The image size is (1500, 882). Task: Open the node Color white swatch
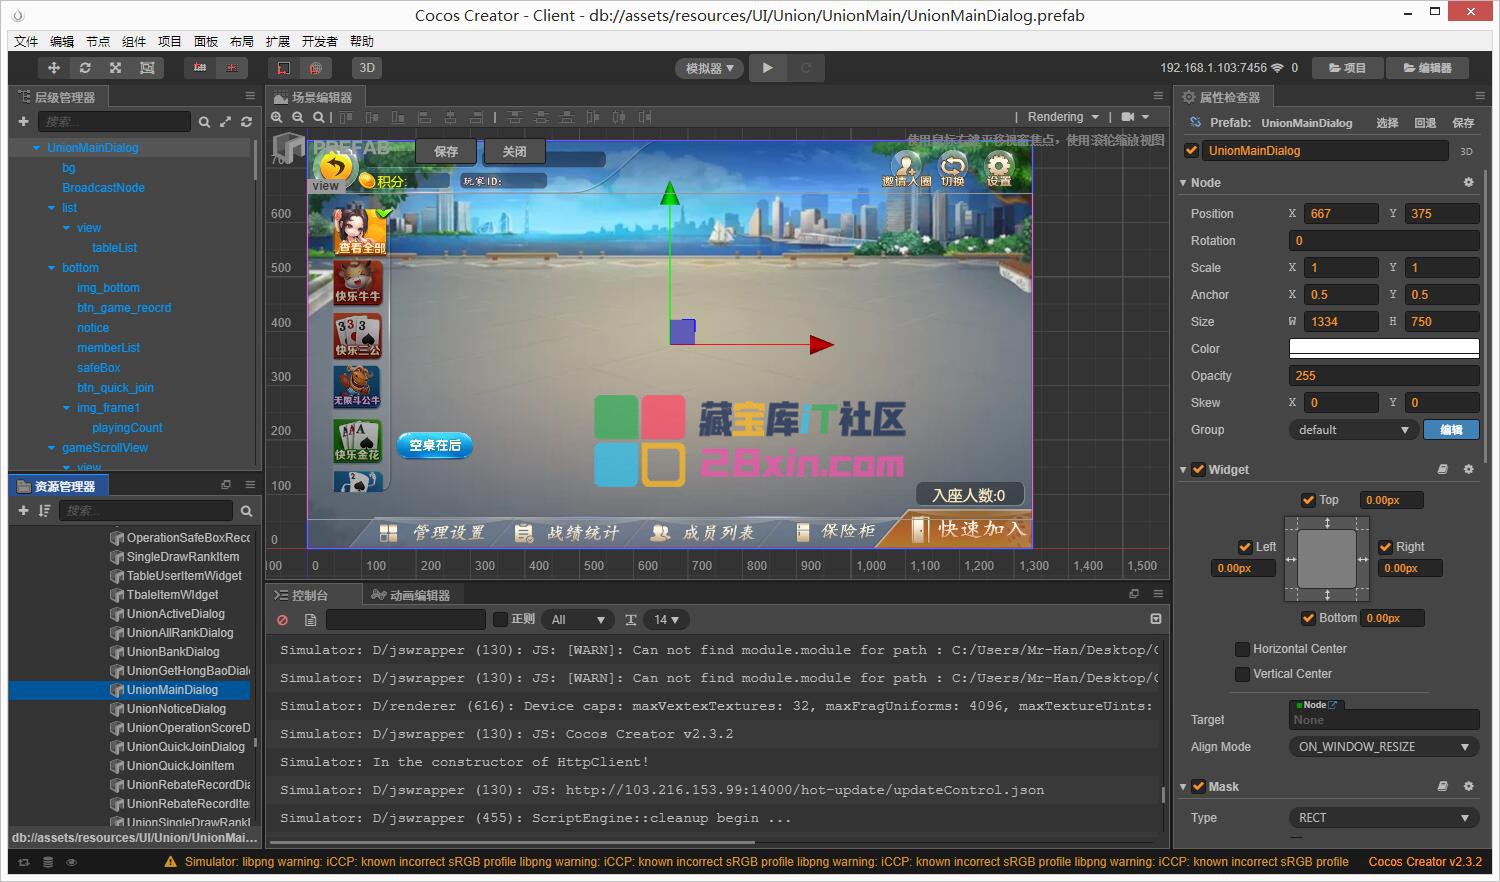tap(1383, 349)
